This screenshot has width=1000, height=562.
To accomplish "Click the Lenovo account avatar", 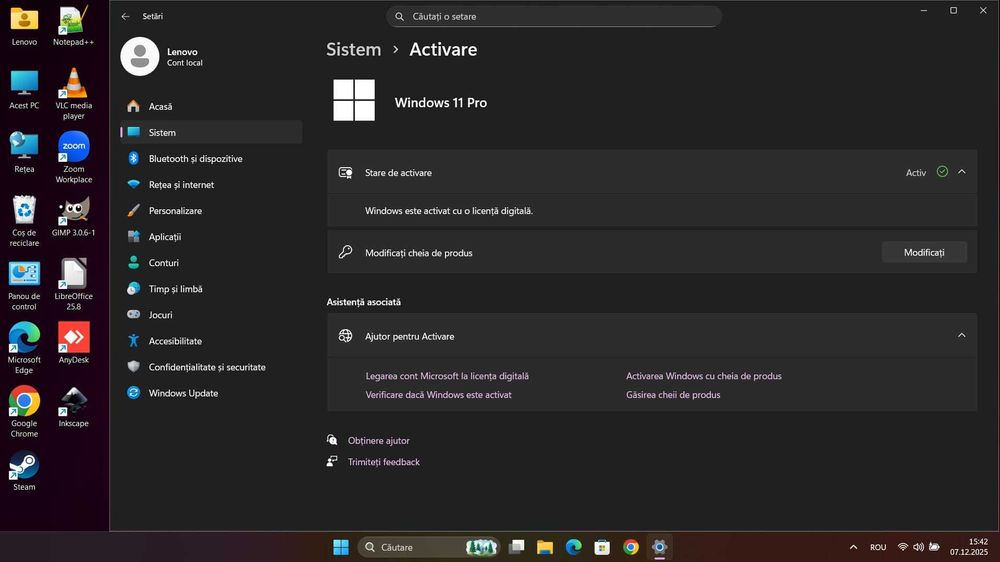I will [x=140, y=56].
